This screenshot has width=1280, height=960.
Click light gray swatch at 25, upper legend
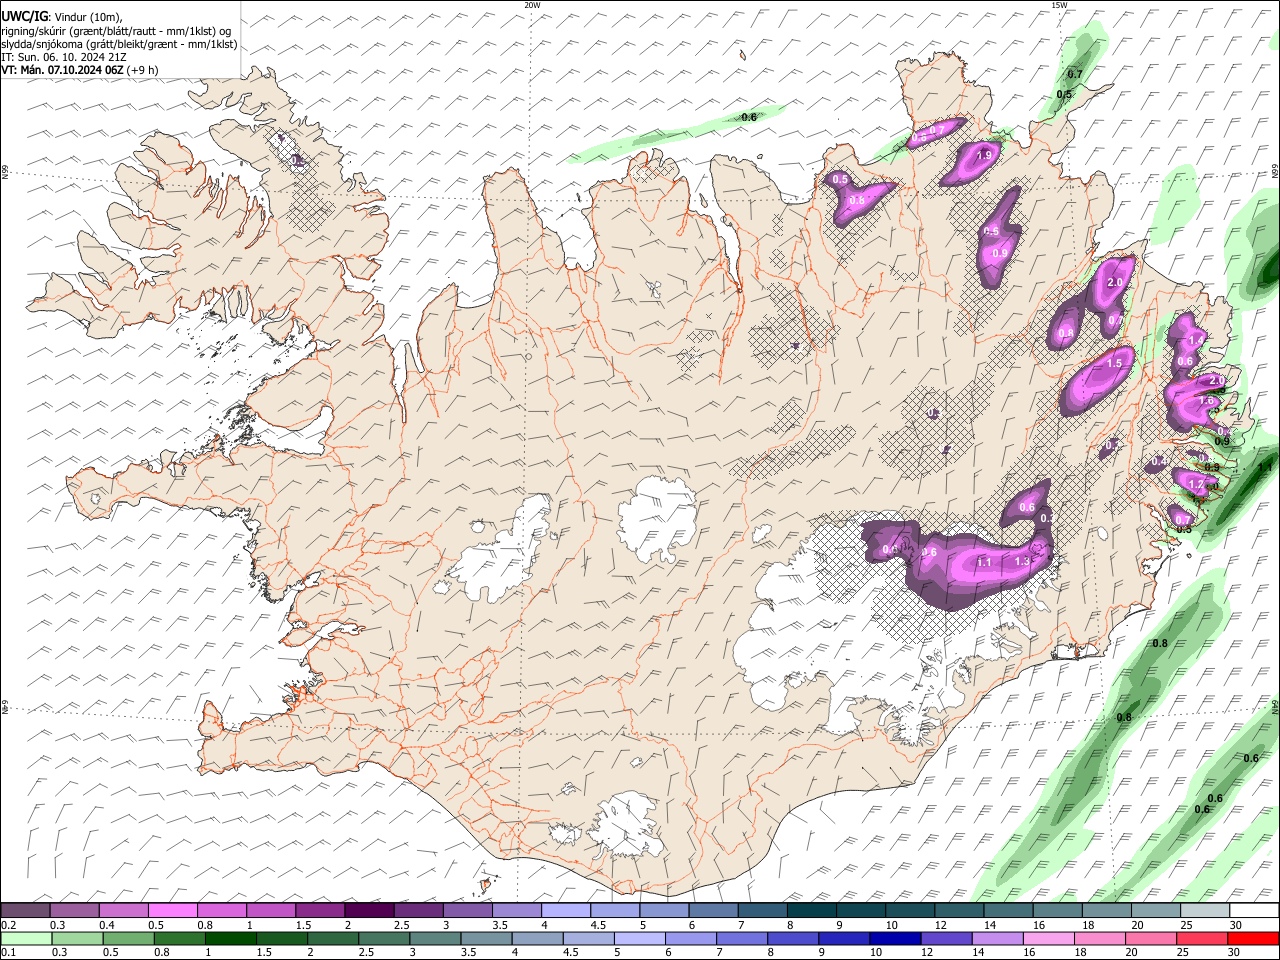pos(1205,911)
